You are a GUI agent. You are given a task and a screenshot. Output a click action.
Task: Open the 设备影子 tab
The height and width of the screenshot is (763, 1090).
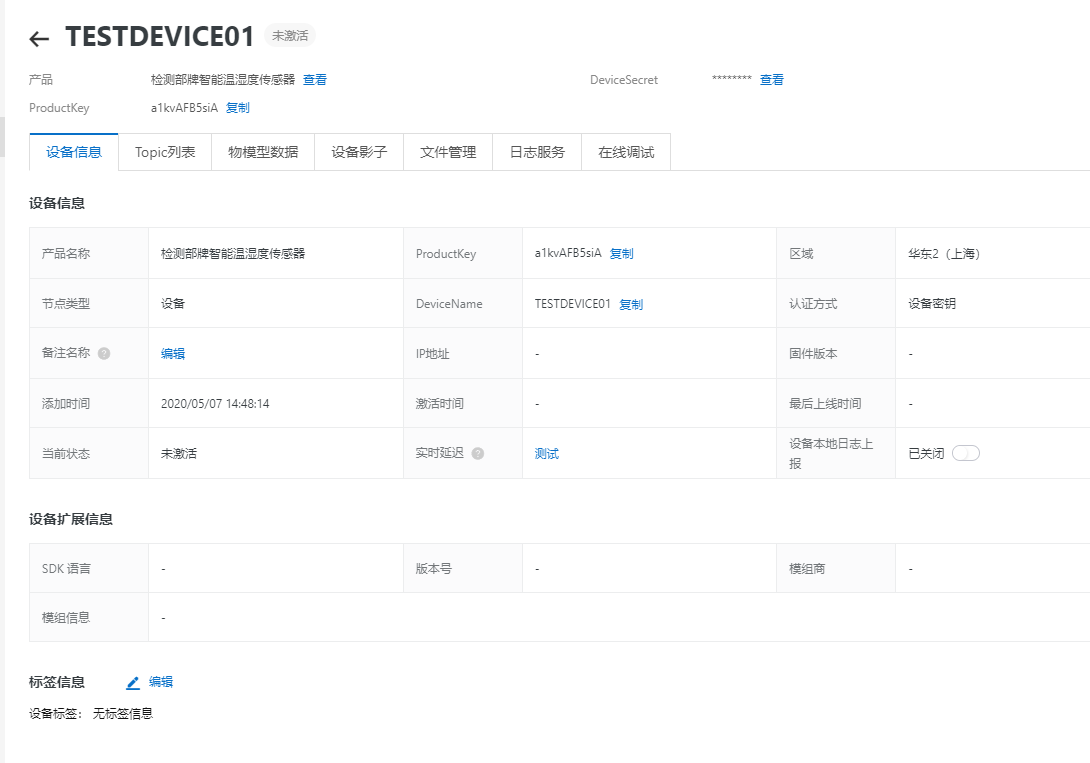click(359, 152)
